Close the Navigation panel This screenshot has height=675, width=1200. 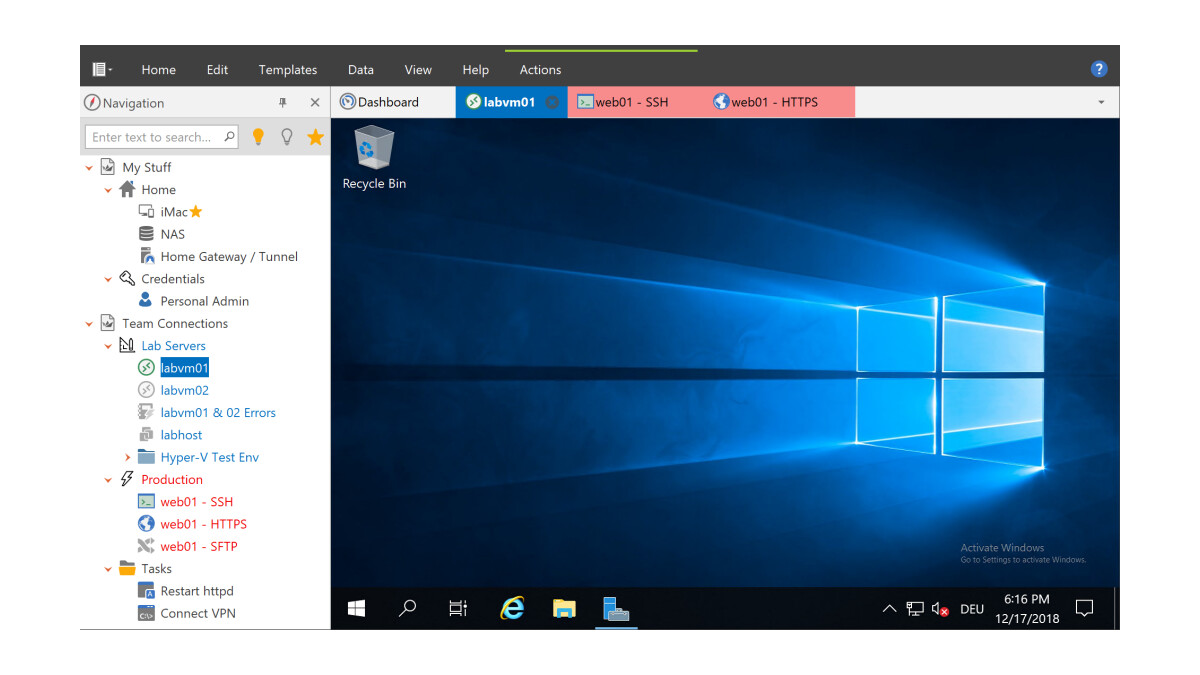click(x=315, y=103)
